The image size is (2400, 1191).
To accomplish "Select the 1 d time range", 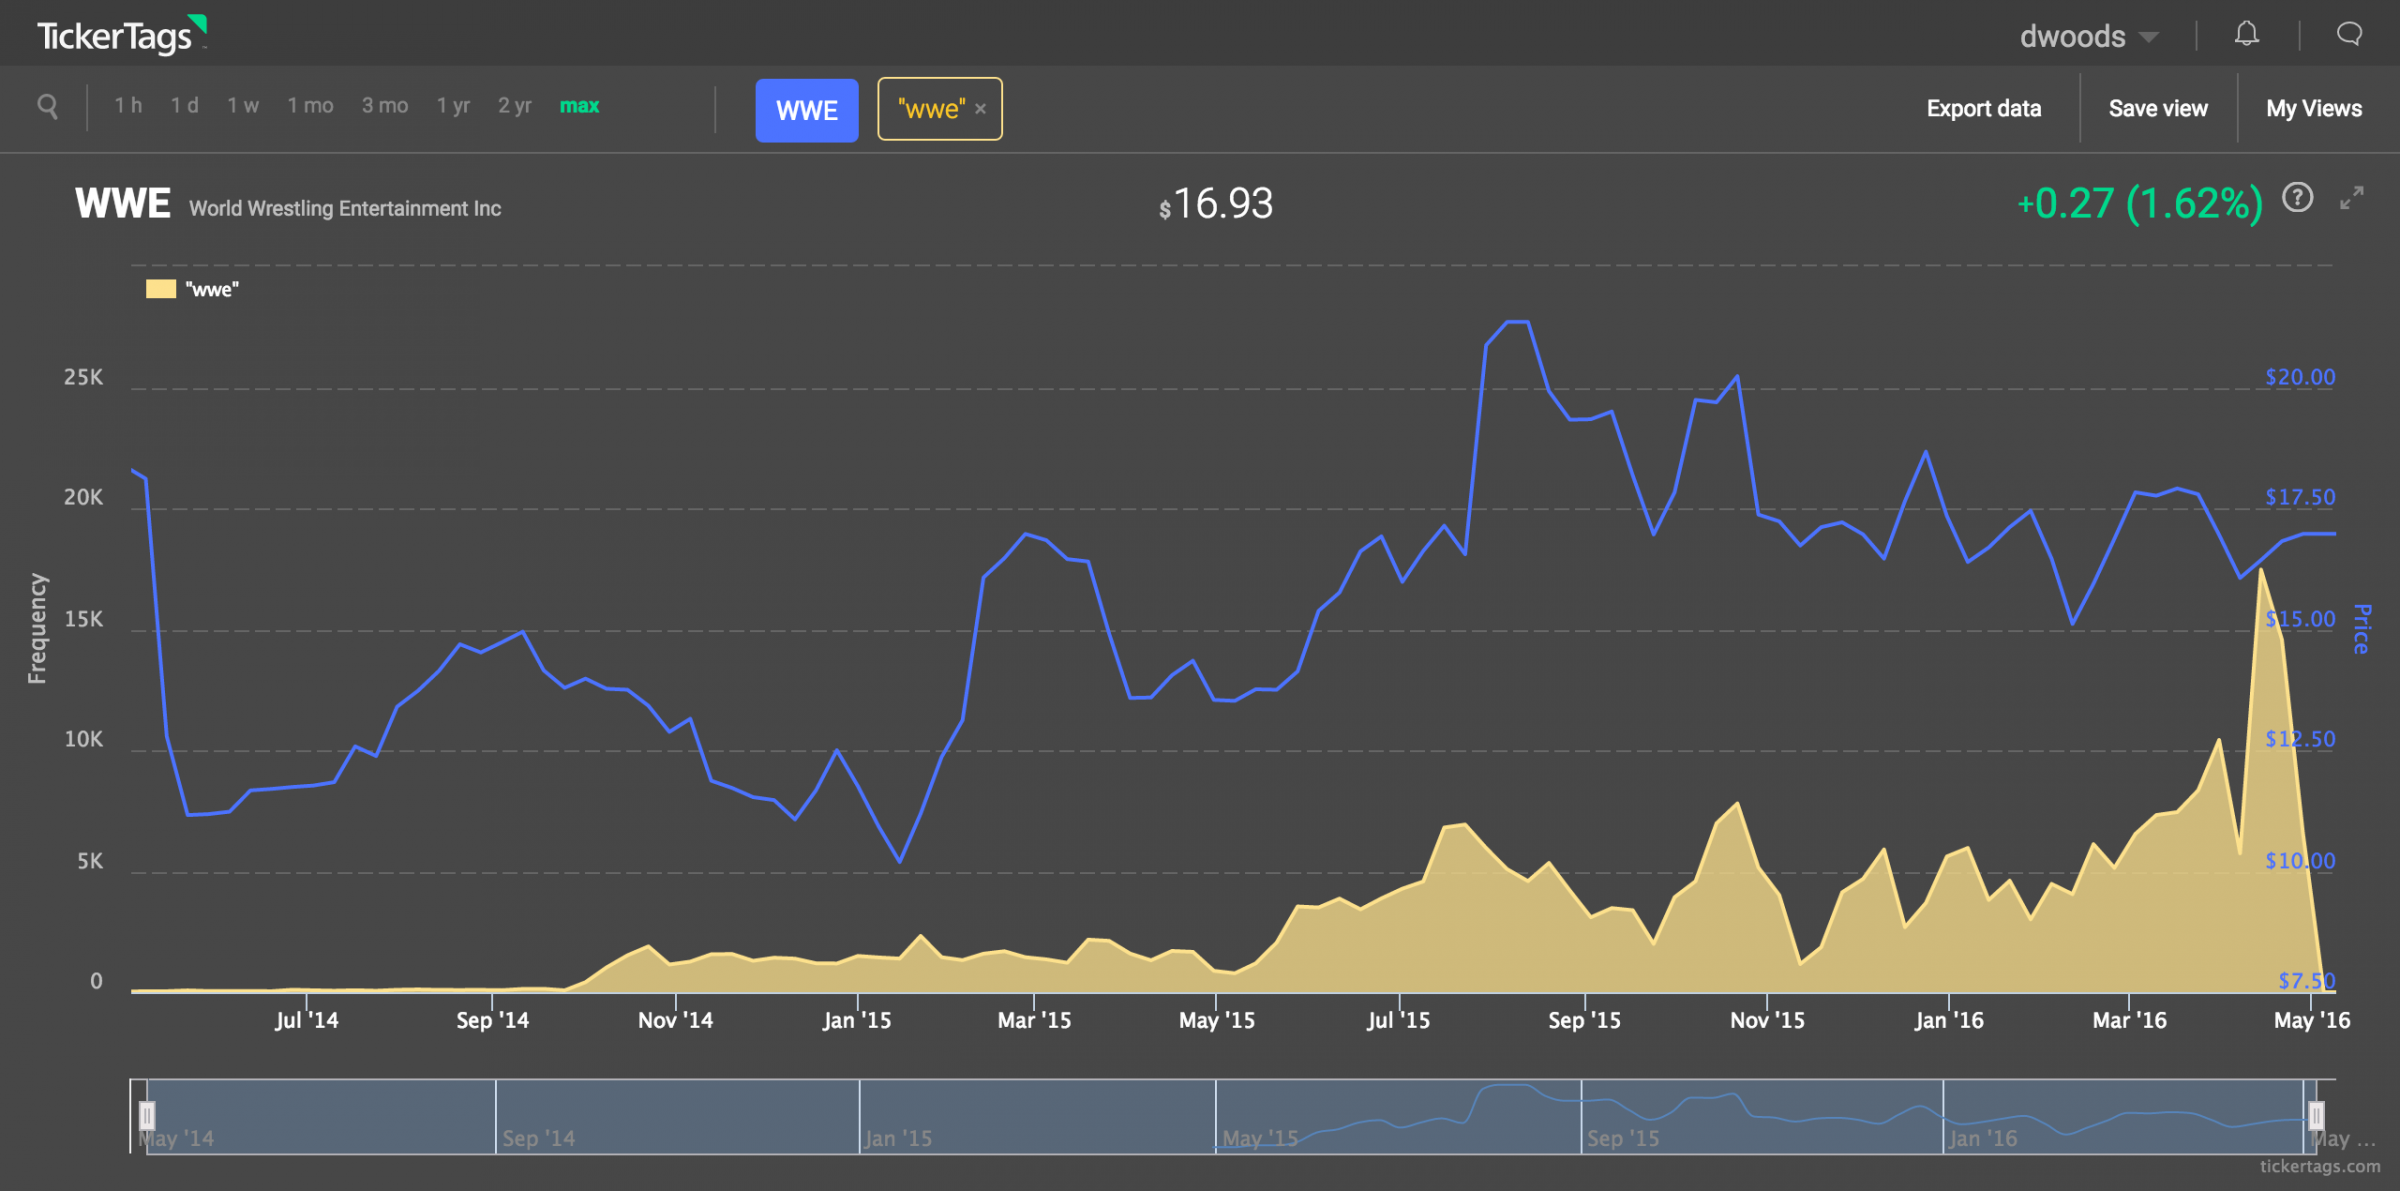I will tap(185, 105).
